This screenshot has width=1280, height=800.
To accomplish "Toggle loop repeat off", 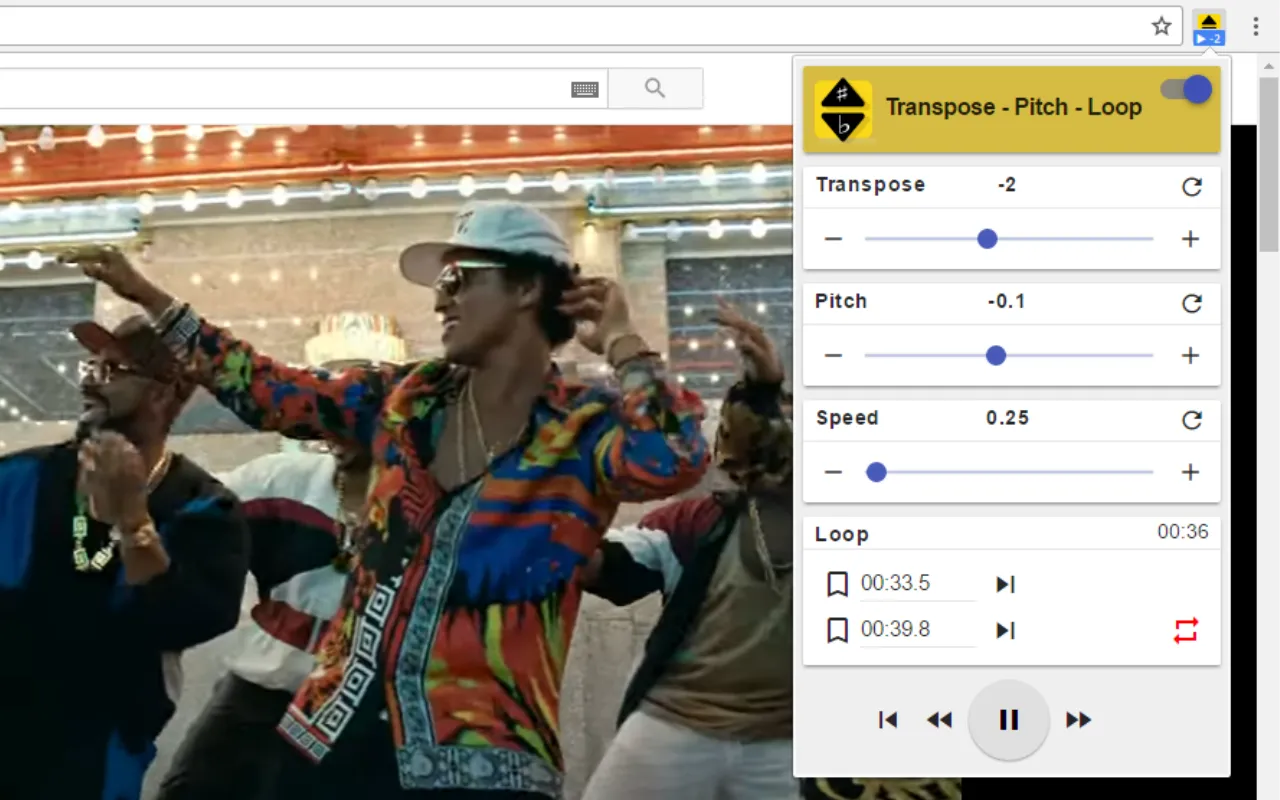I will pos(1185,629).
